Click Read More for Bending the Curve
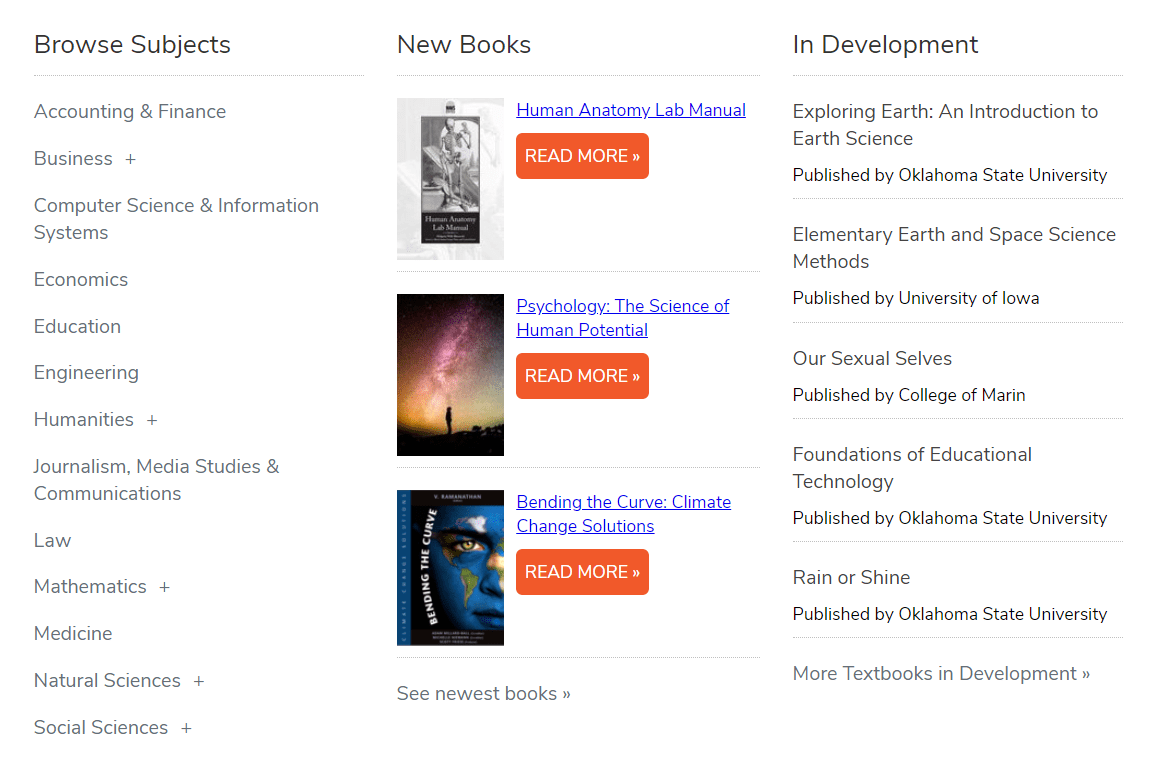 [582, 572]
